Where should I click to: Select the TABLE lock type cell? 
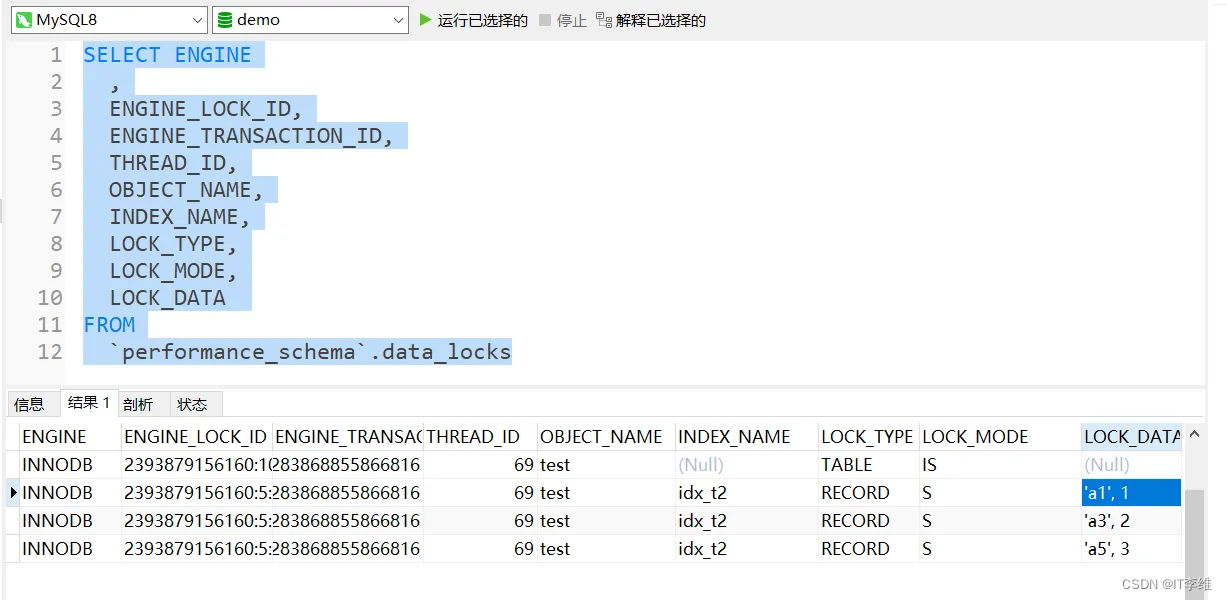pos(869,465)
